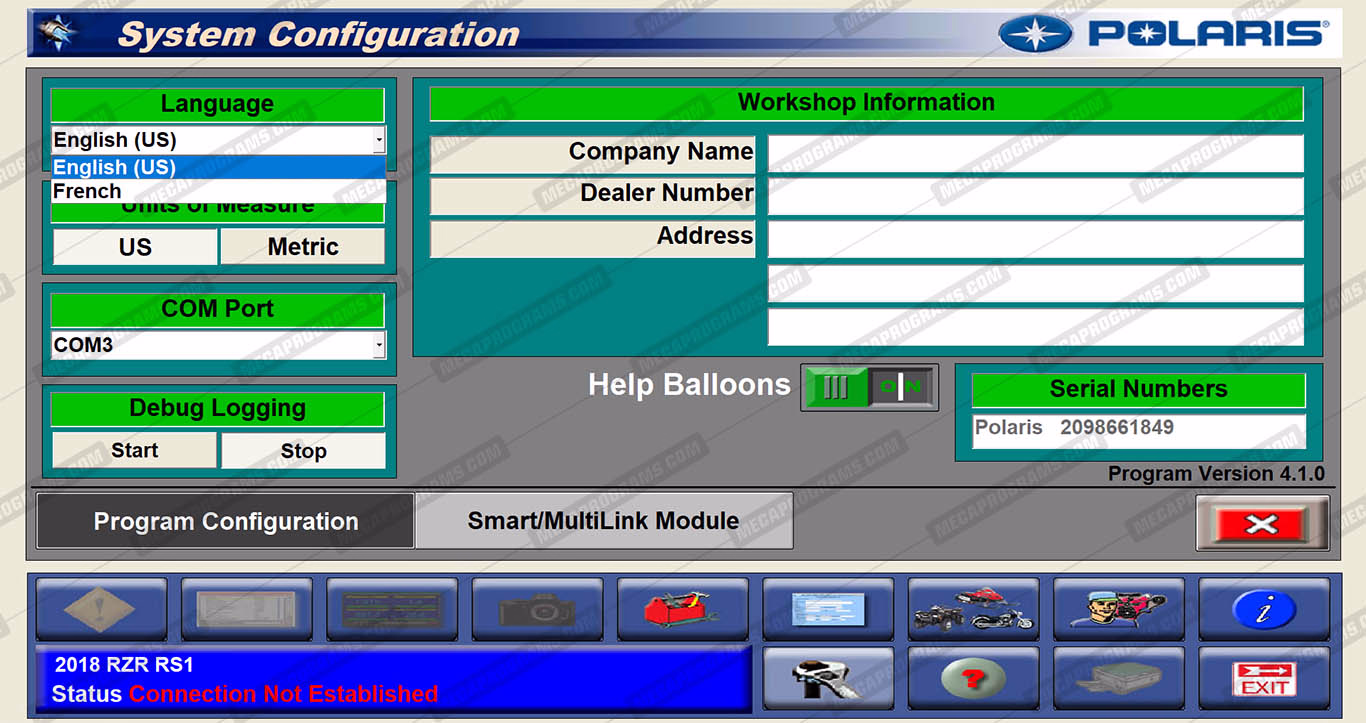
Task: Click the Serial Numbers header
Action: [1138, 389]
